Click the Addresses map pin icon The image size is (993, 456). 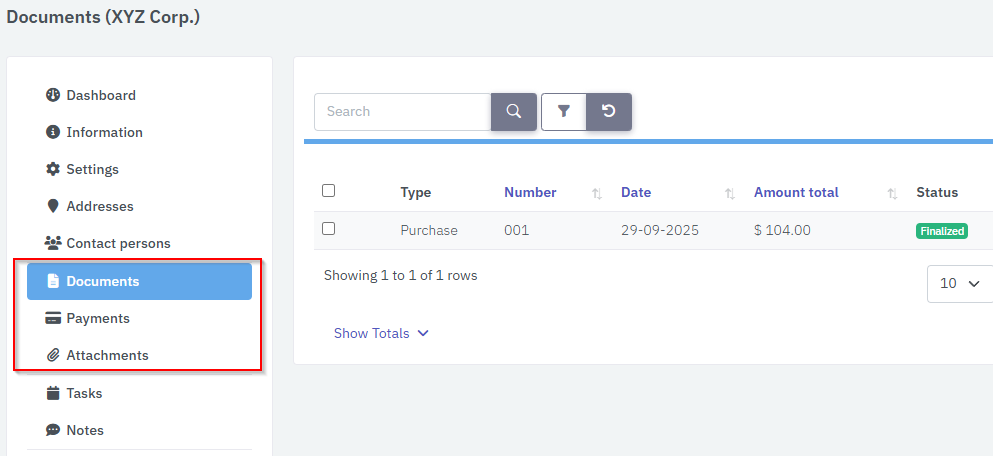pyautogui.click(x=53, y=206)
